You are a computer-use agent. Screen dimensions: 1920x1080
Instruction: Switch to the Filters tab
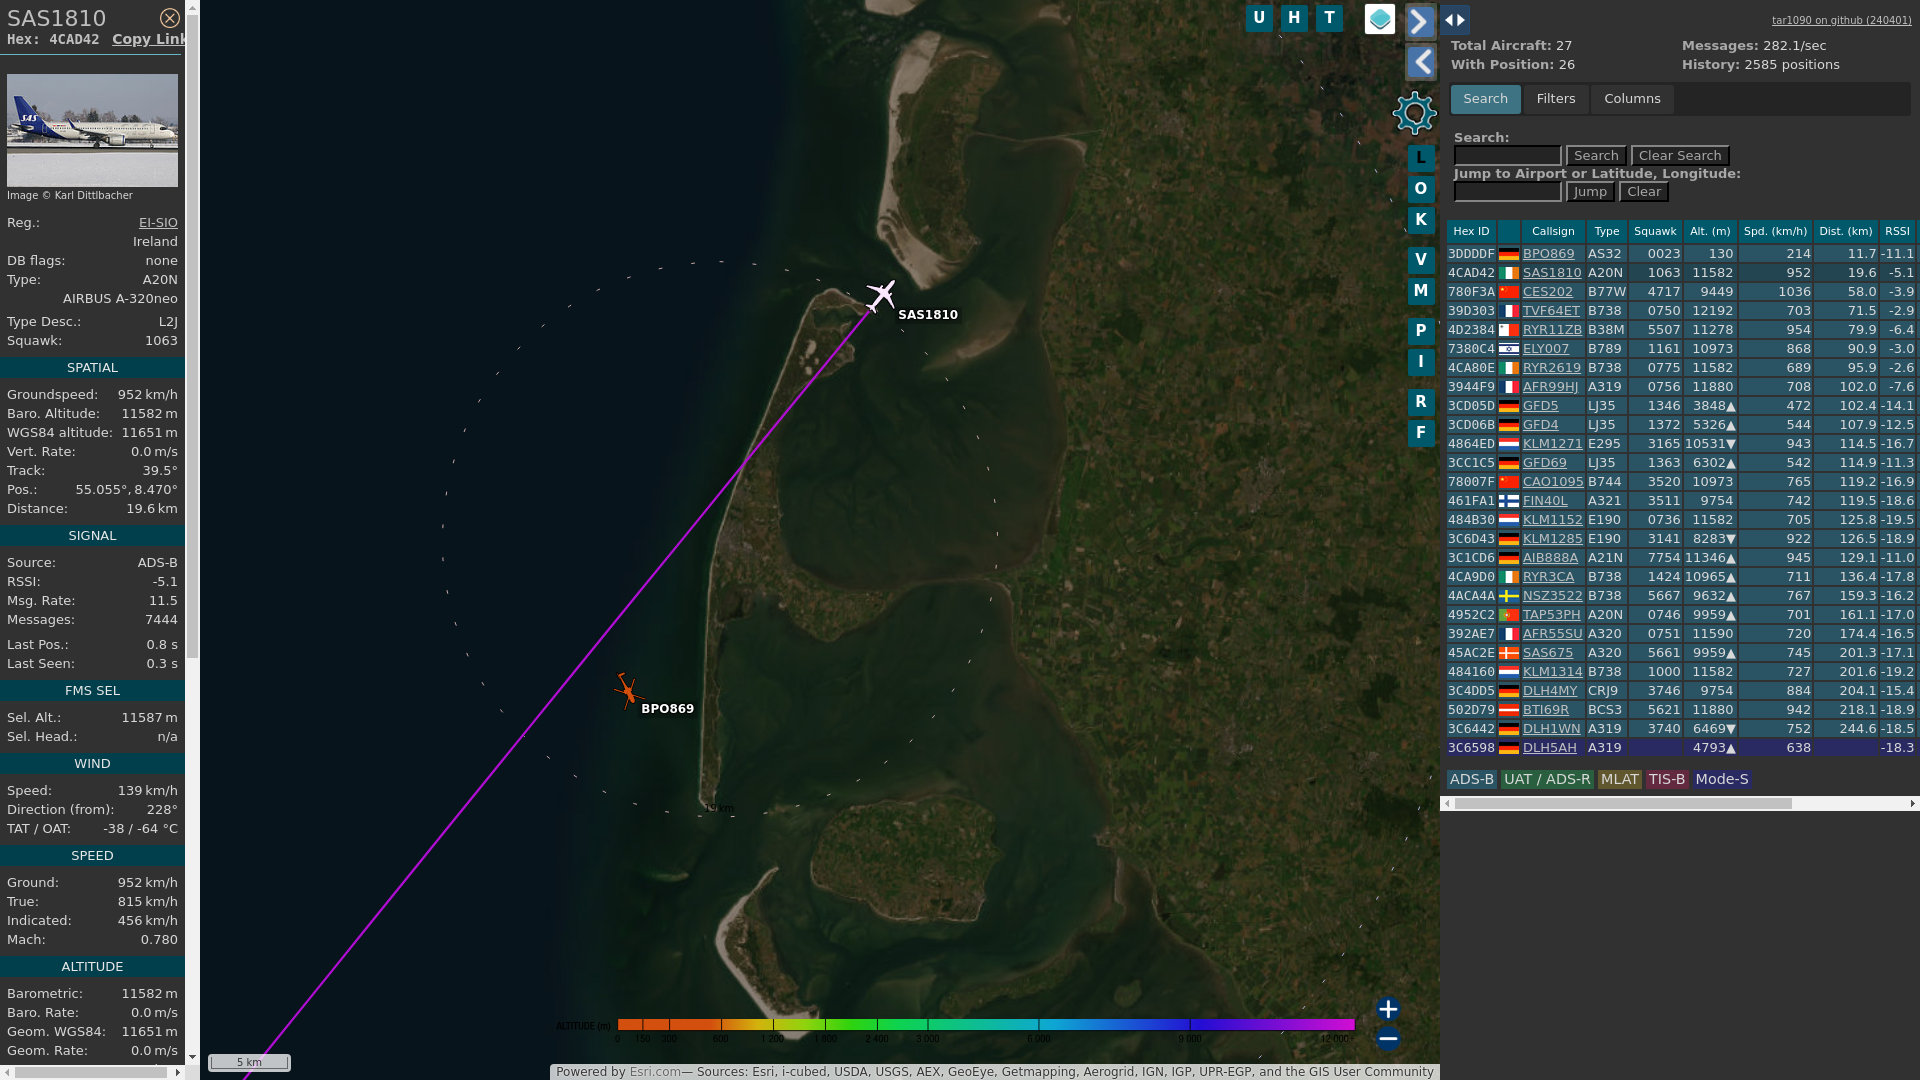click(x=1555, y=99)
